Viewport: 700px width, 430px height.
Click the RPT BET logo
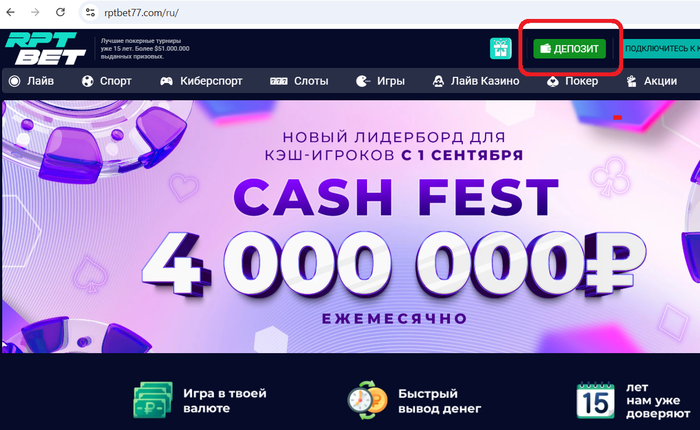[45, 49]
